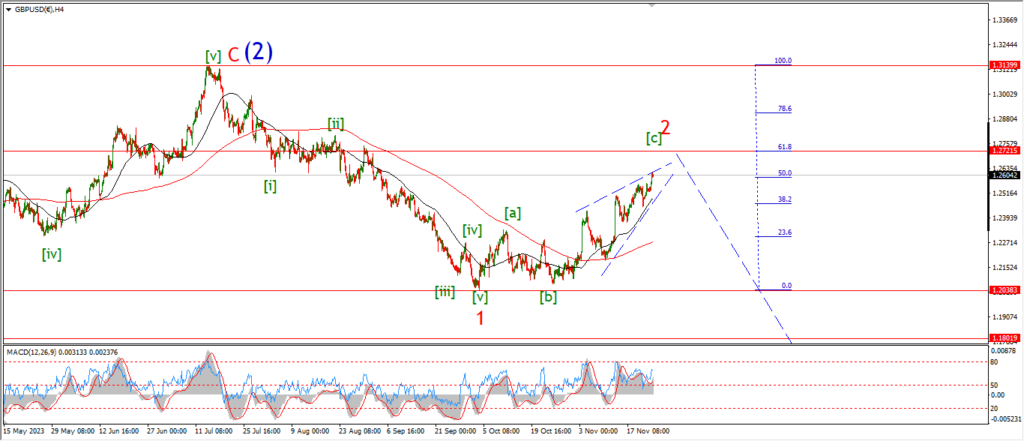Screen dimensions: 1024x441
Task: Select the Fibonacci 23.6 level label
Action: [x=784, y=232]
